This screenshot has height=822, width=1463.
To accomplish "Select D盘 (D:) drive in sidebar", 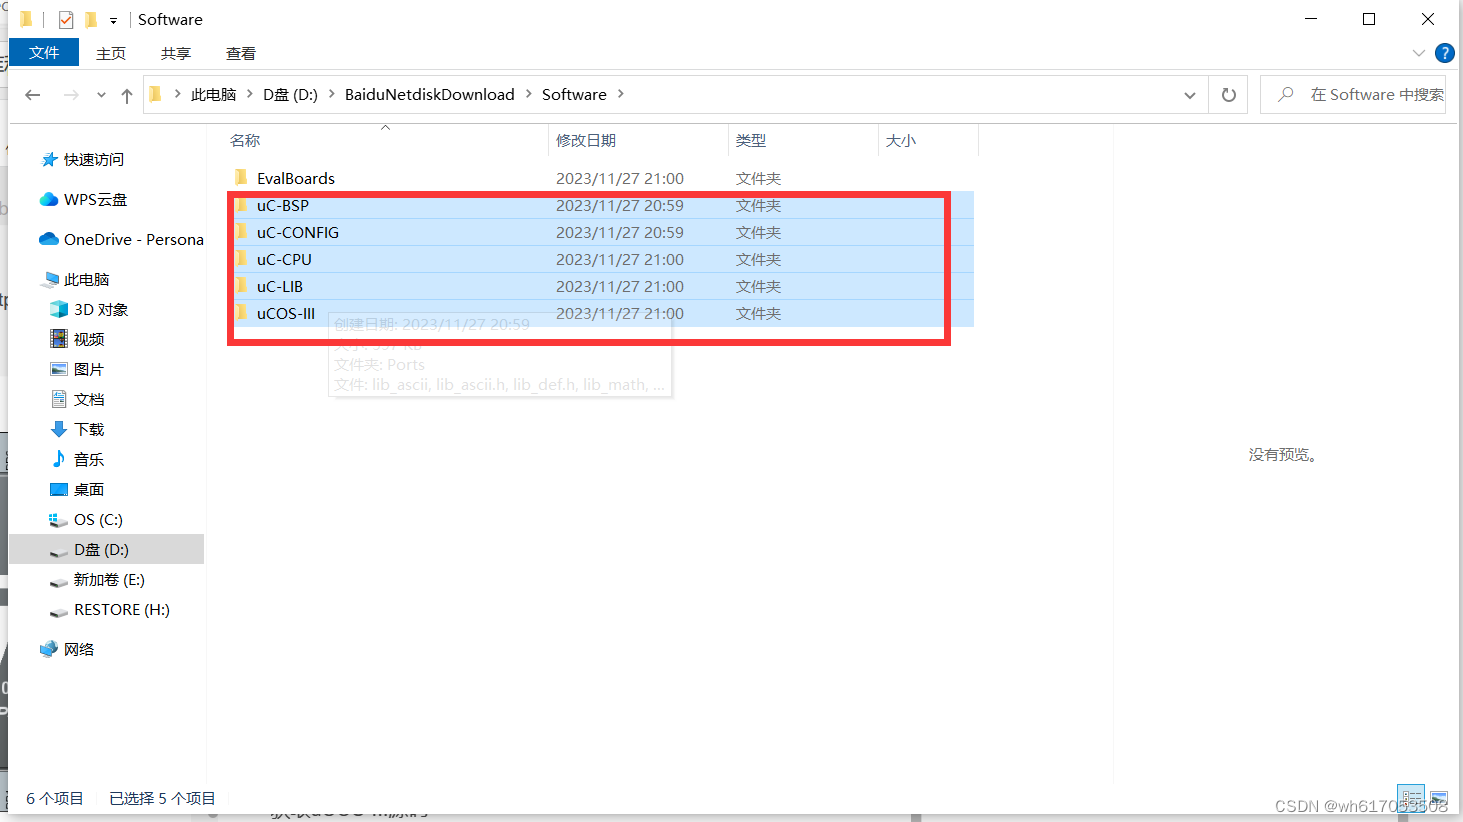I will click(x=101, y=549).
